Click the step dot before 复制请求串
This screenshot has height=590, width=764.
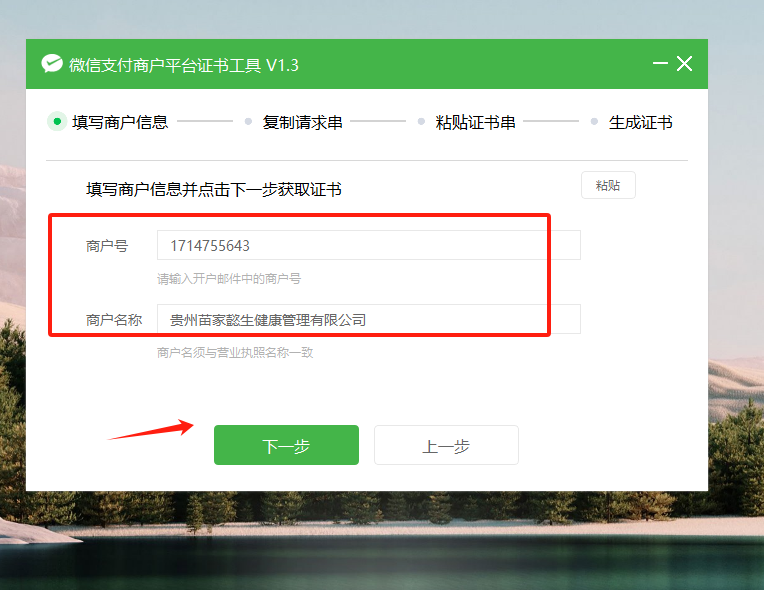(248, 121)
